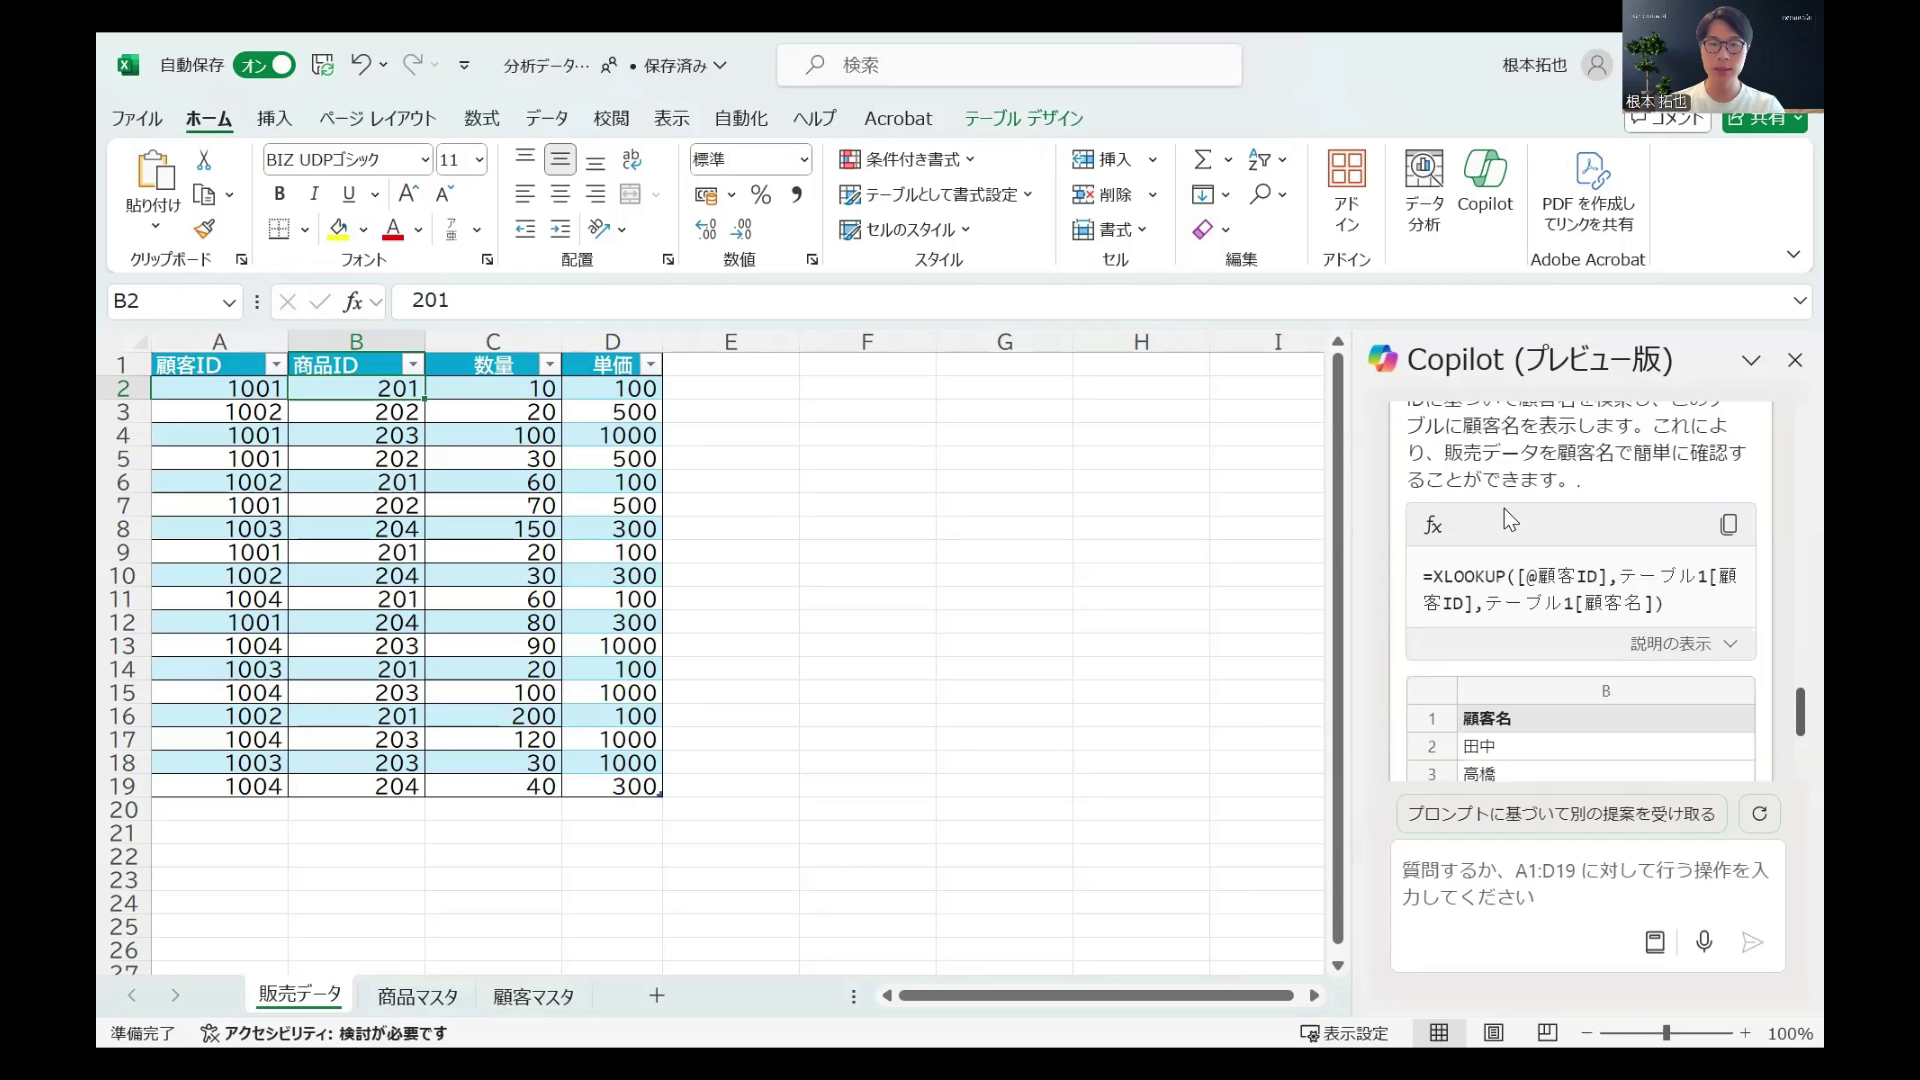
Task: Toggle italic formatting
Action: point(314,194)
